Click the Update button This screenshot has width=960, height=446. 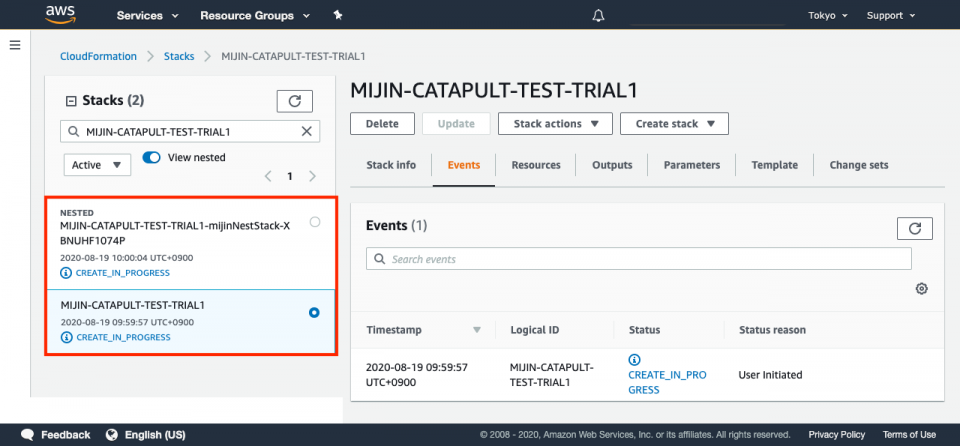[456, 123]
